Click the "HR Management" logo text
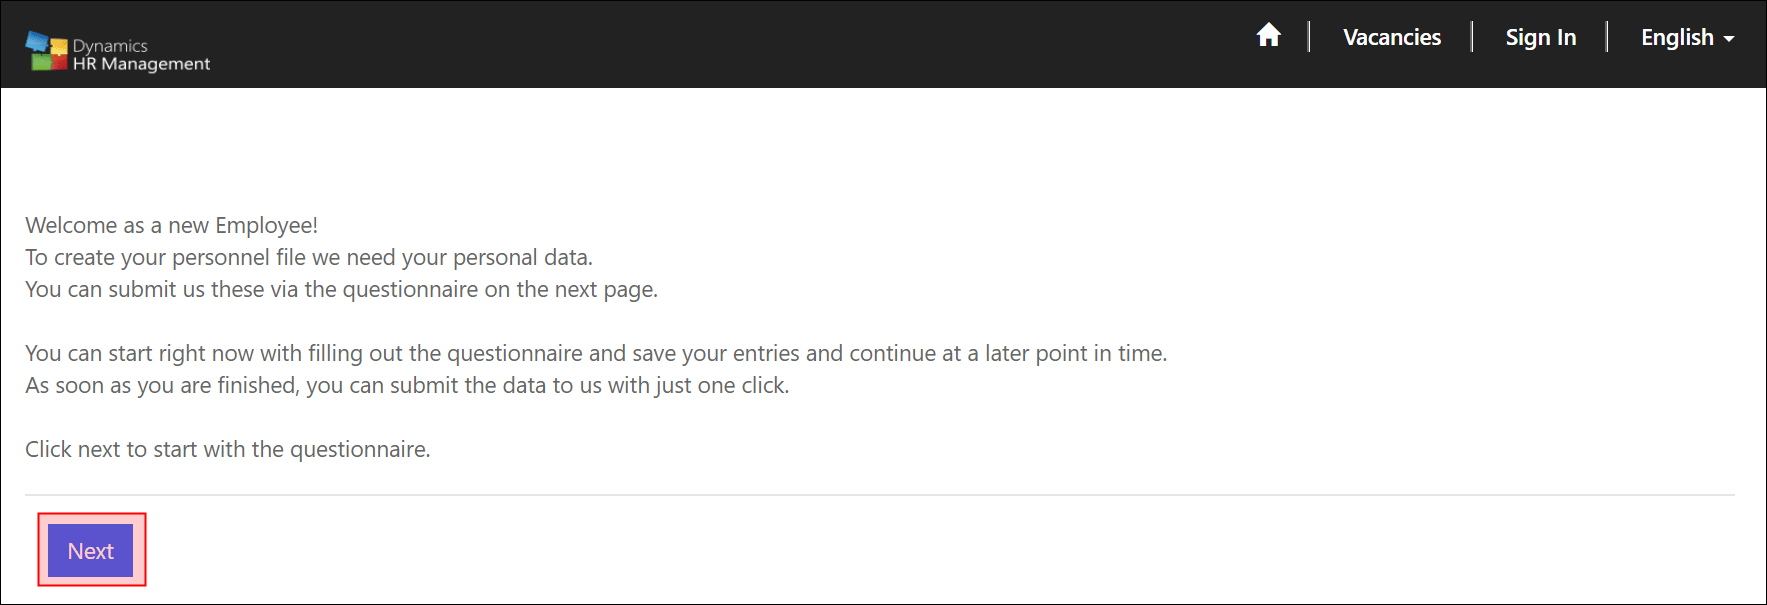The width and height of the screenshot is (1767, 605). (x=141, y=64)
